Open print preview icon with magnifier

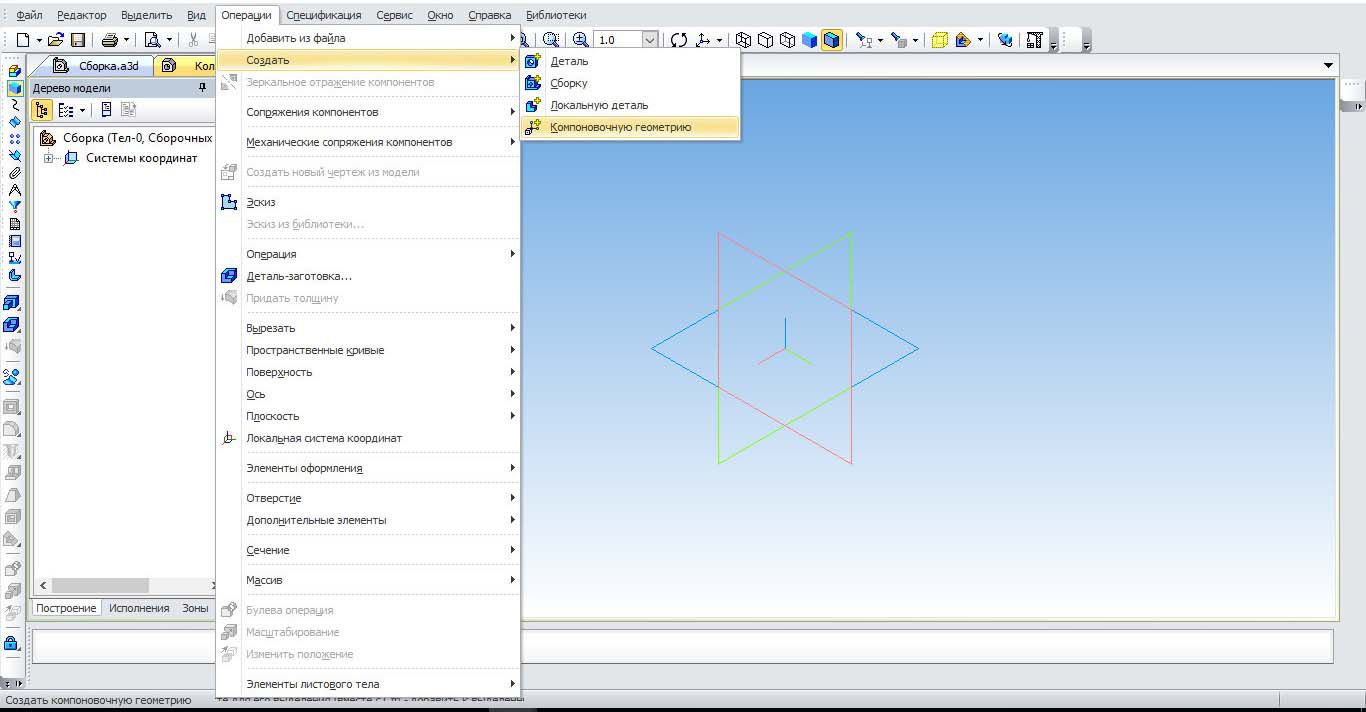tap(153, 40)
